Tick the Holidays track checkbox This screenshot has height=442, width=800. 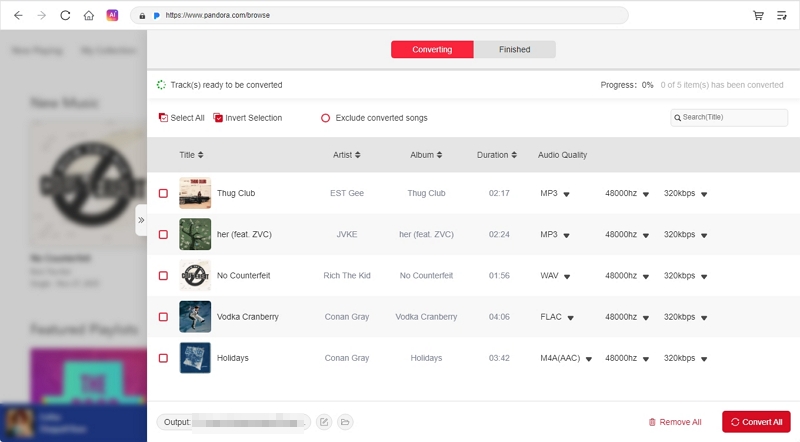(163, 358)
